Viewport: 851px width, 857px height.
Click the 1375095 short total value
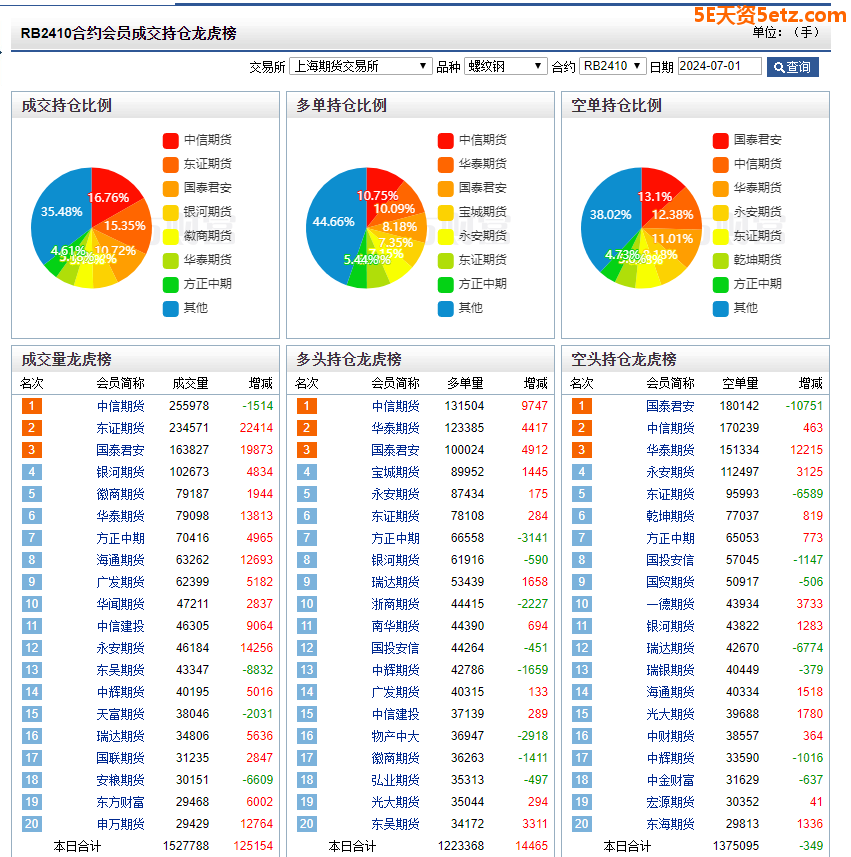tap(736, 846)
